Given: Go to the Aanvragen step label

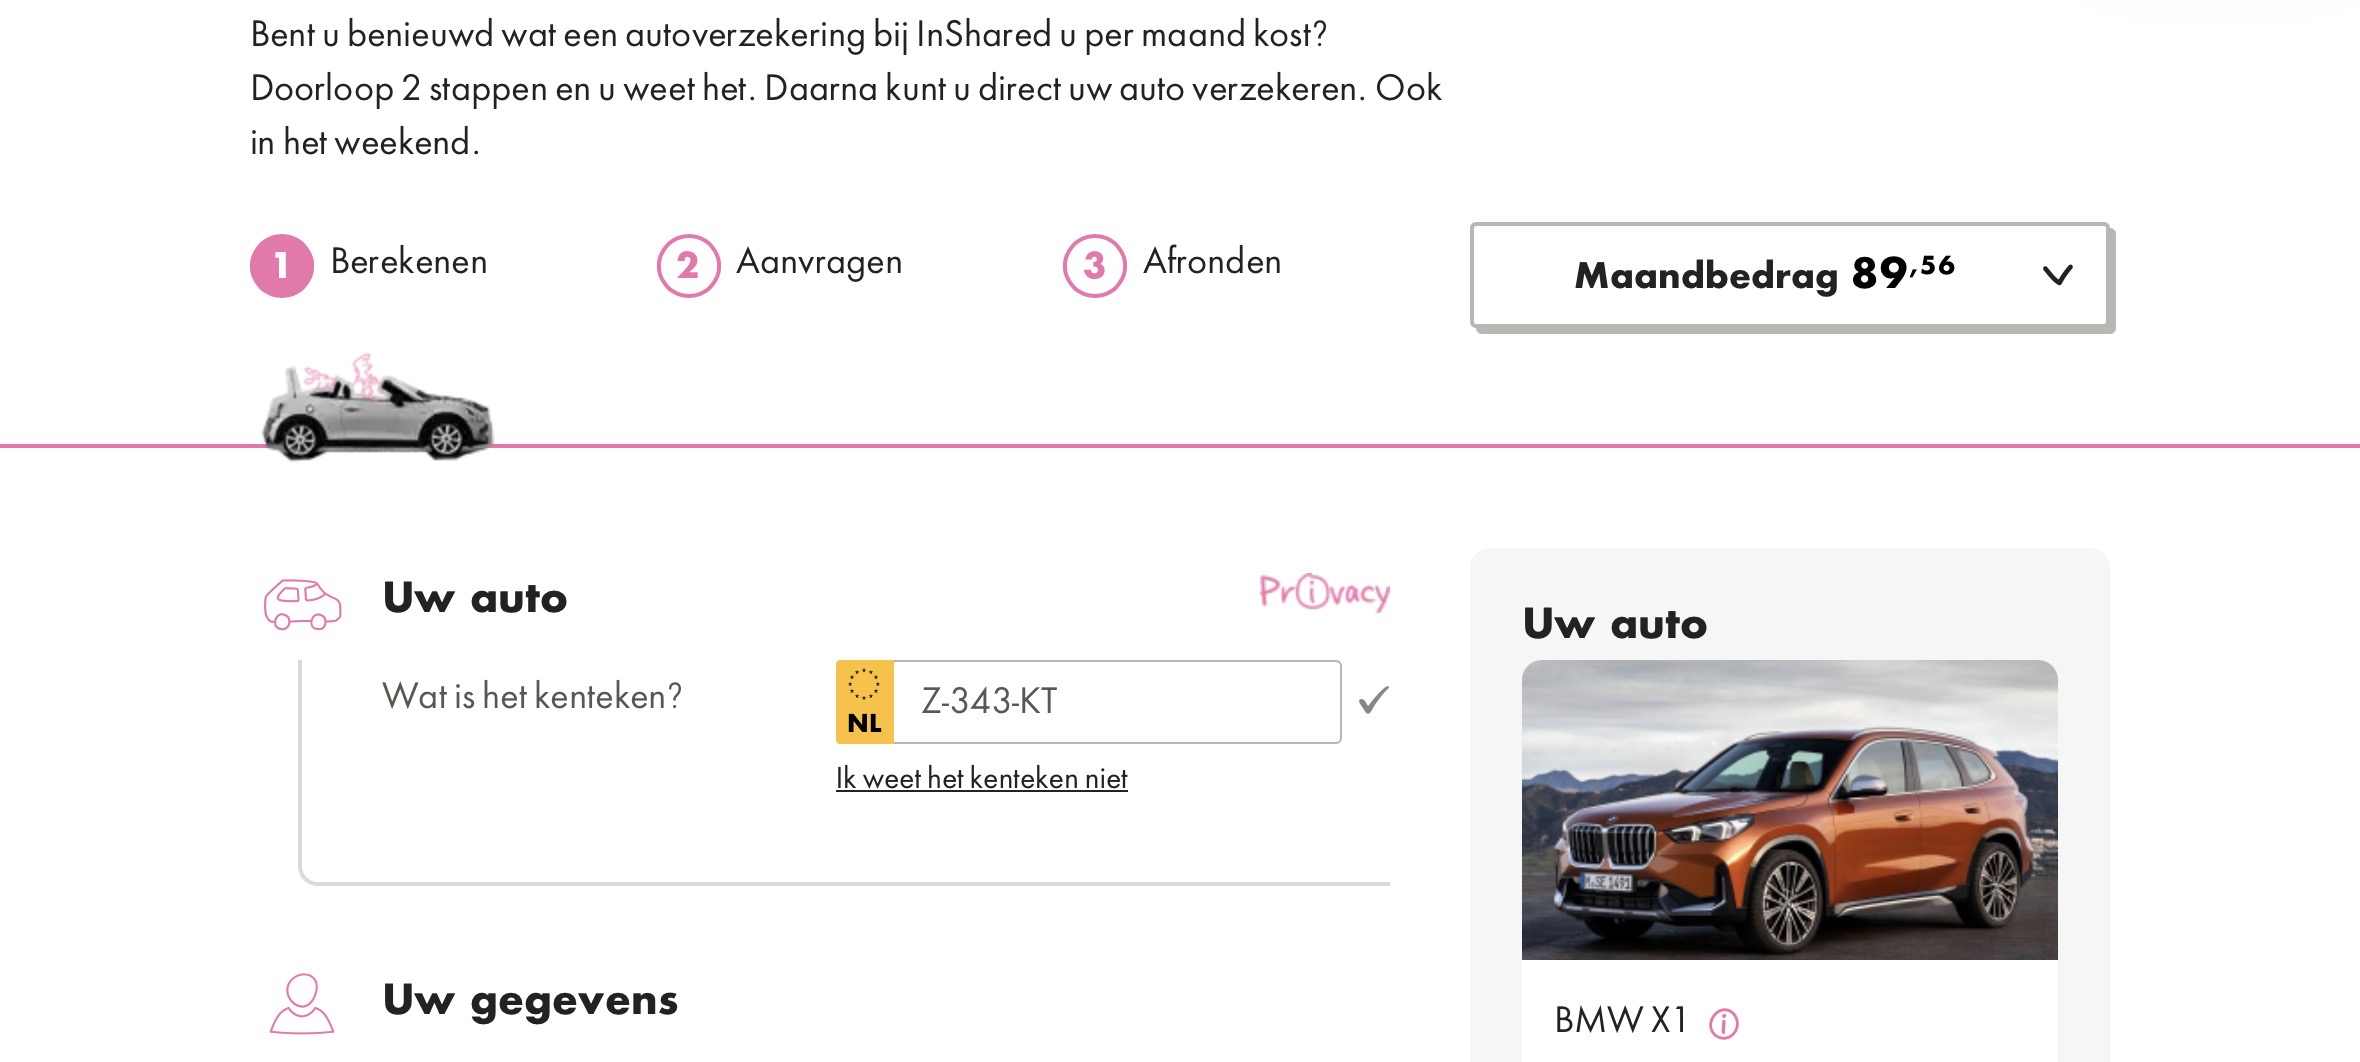Looking at the screenshot, I should point(819,262).
